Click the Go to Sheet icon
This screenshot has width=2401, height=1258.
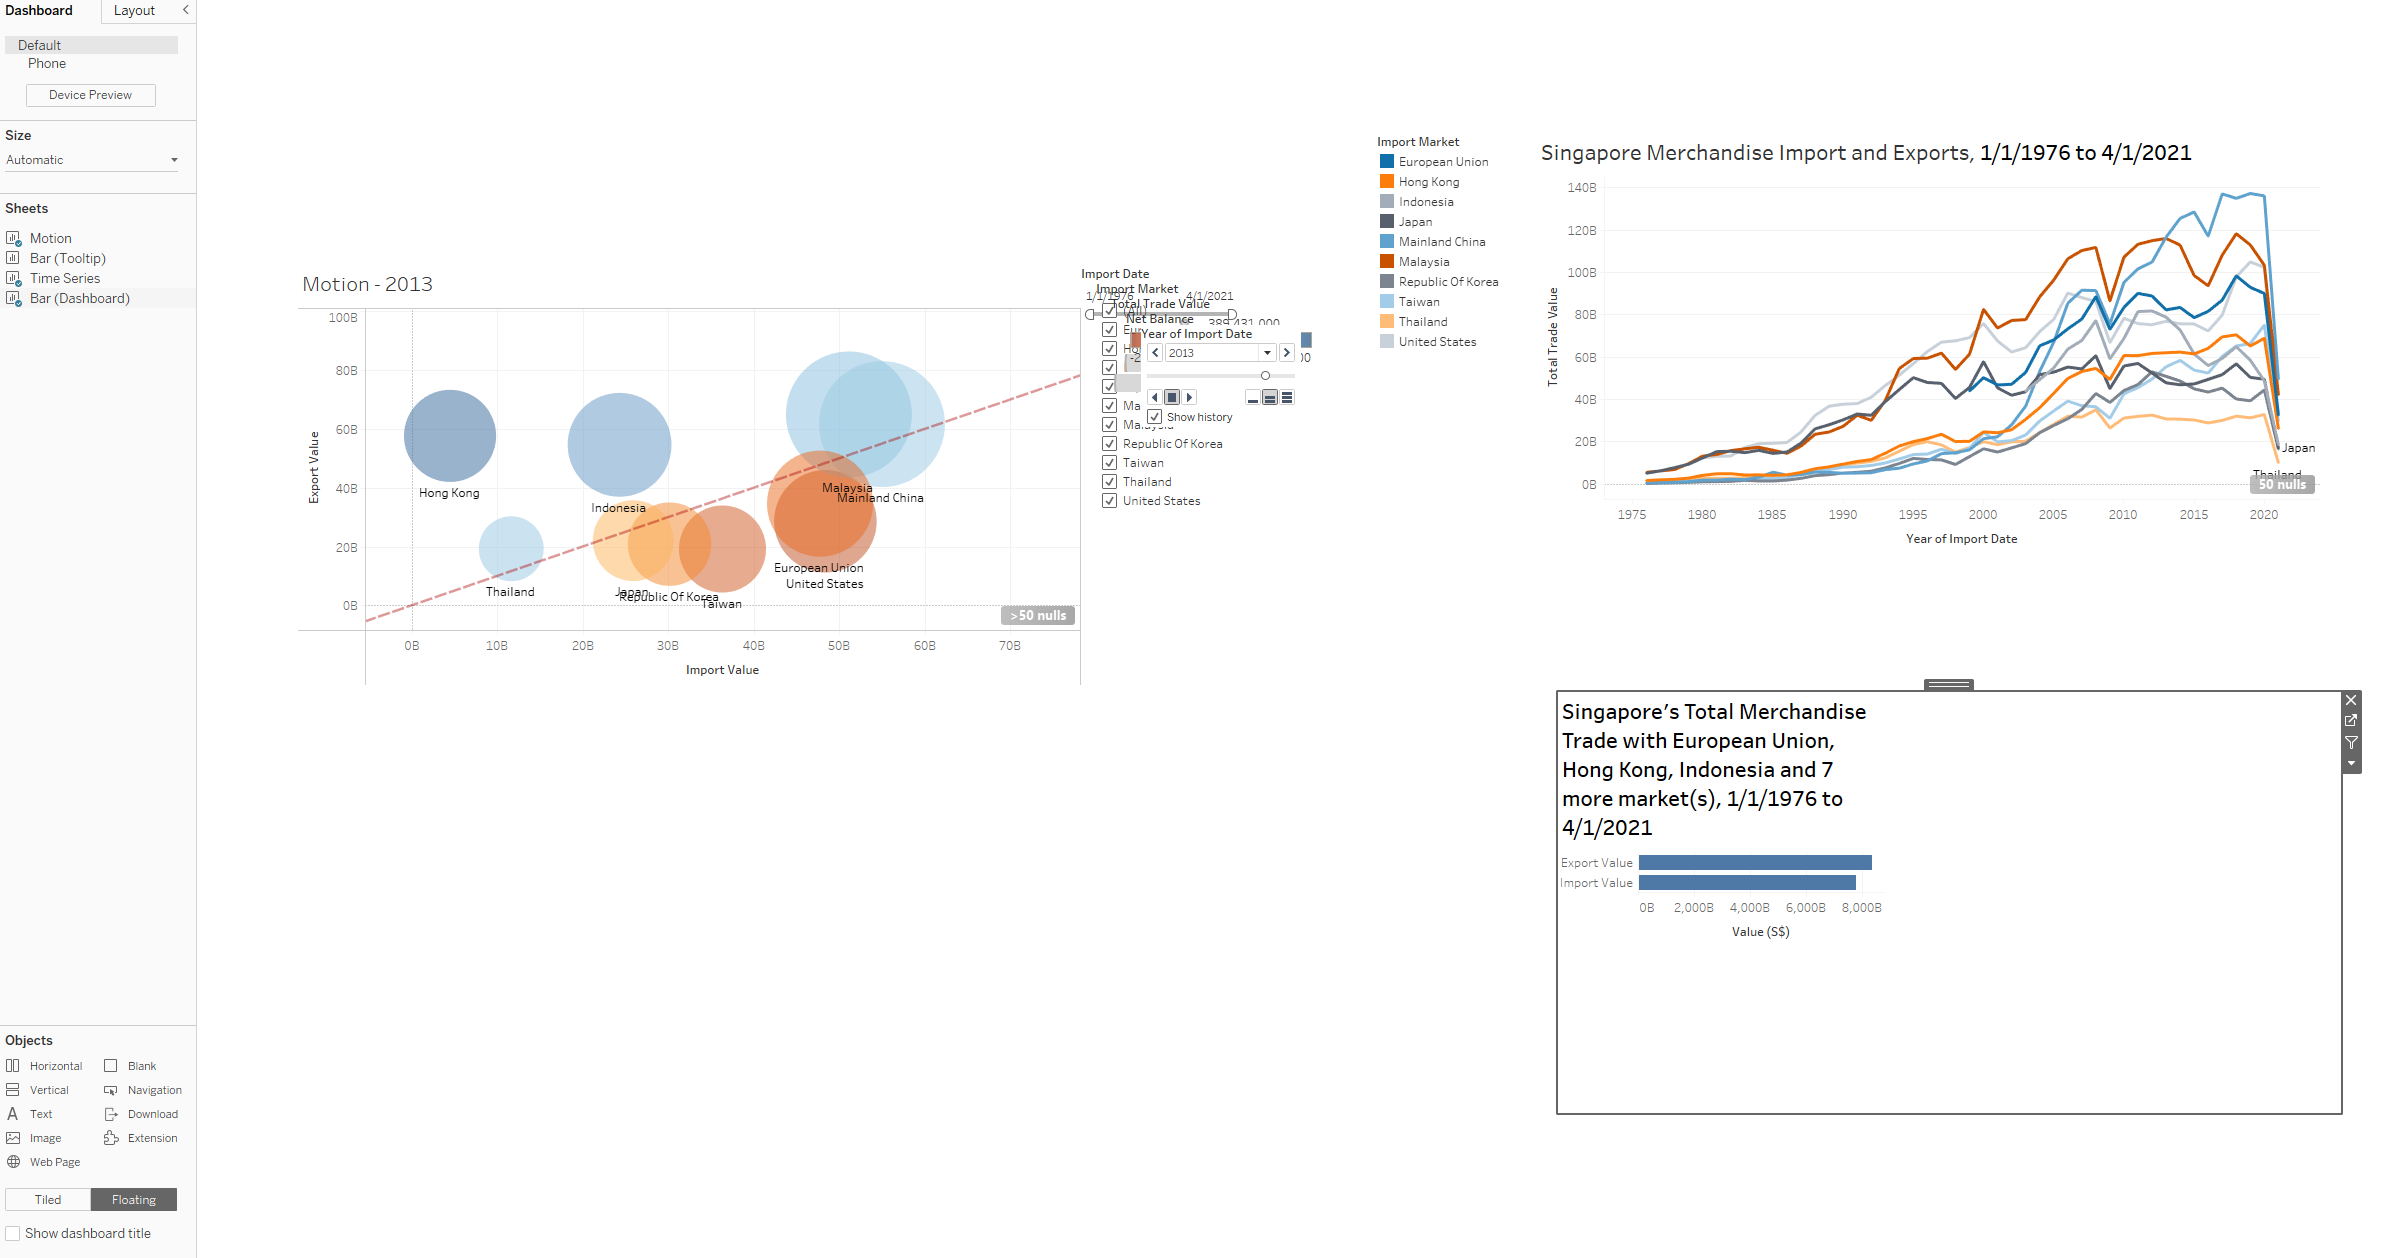[2351, 721]
